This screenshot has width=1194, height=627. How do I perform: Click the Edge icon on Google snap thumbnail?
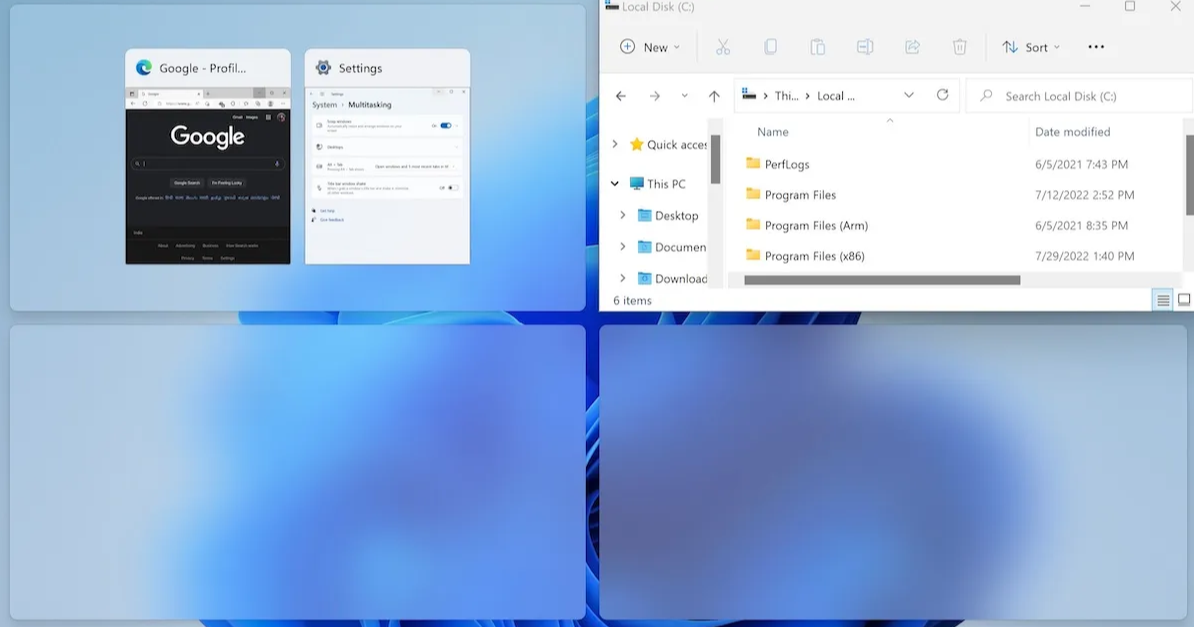(144, 68)
